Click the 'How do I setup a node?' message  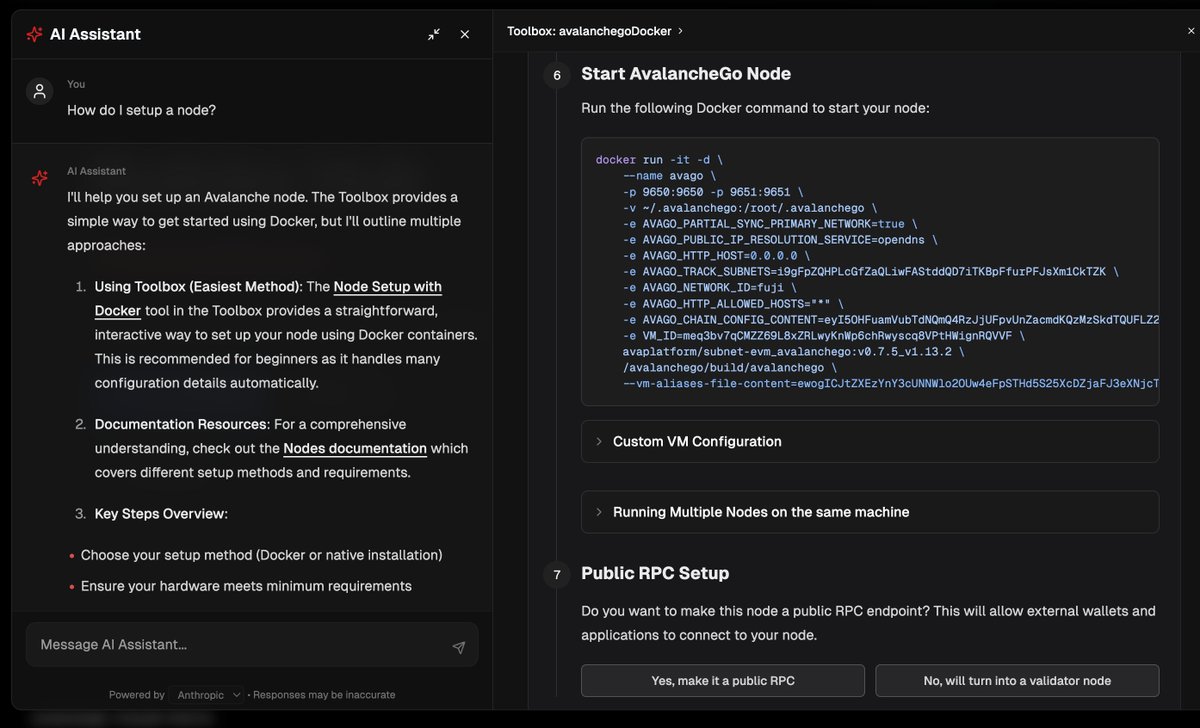click(x=141, y=110)
